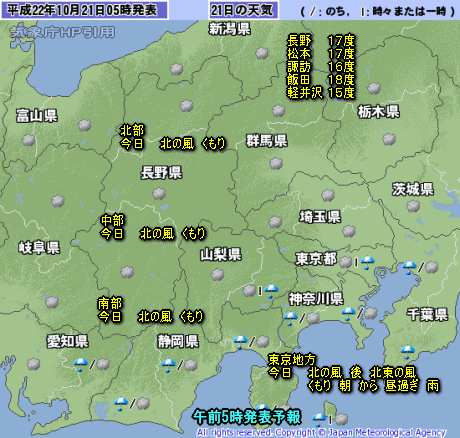Click the cloud icon right of 茨城県 label
The width and height of the screenshot is (460, 438).
pyautogui.click(x=413, y=206)
